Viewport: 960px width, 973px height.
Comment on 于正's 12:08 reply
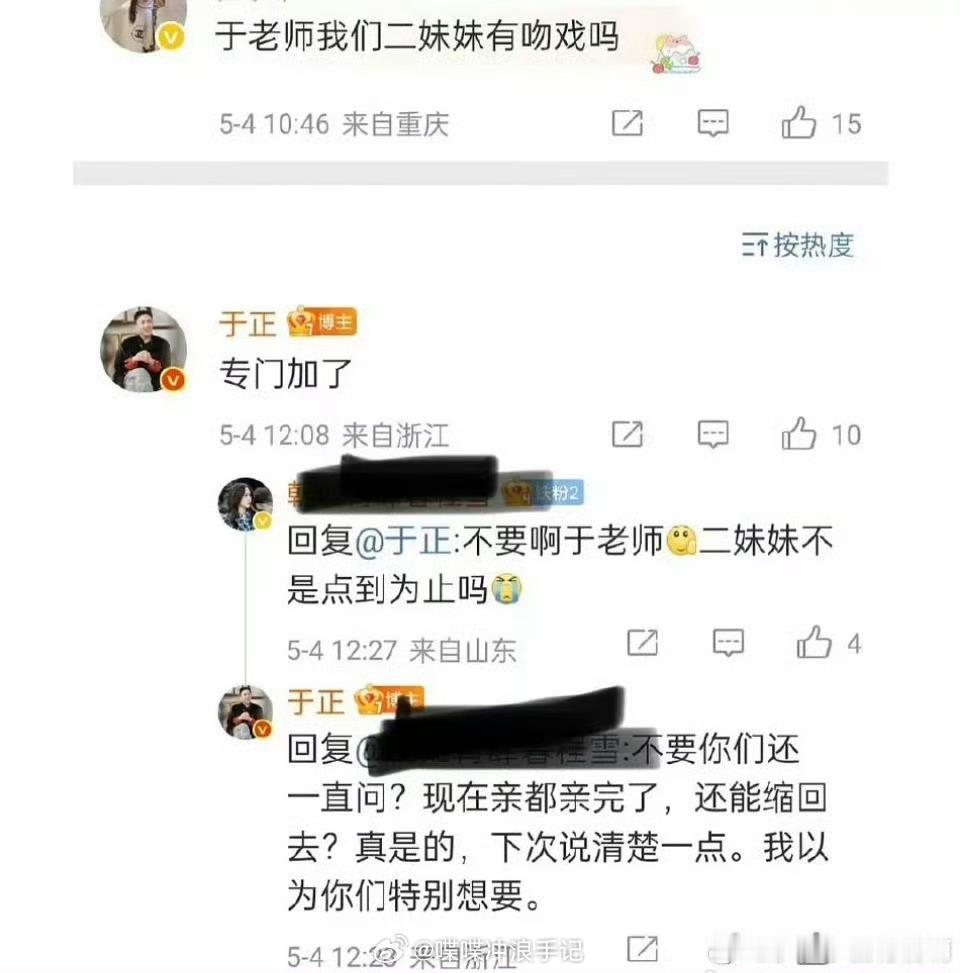[713, 434]
